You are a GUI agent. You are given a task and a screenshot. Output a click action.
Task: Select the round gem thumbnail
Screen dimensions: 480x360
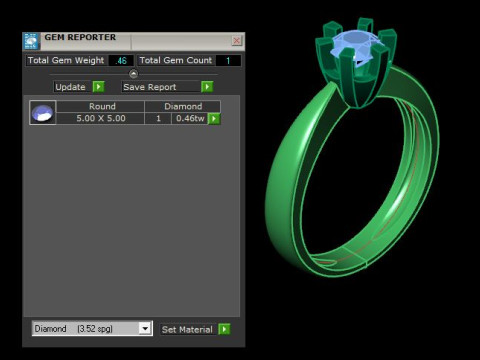tap(43, 113)
